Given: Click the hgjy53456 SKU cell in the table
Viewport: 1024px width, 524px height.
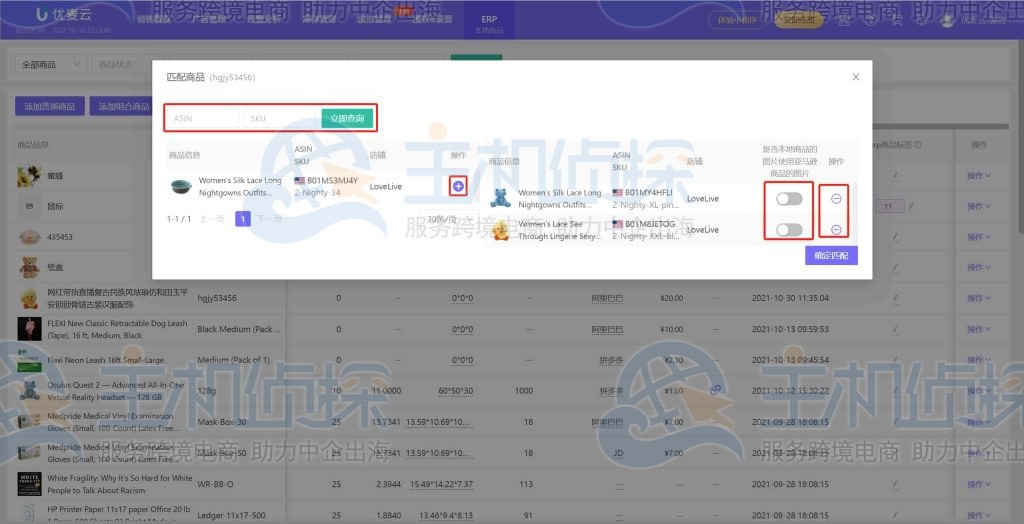Looking at the screenshot, I should [x=217, y=299].
